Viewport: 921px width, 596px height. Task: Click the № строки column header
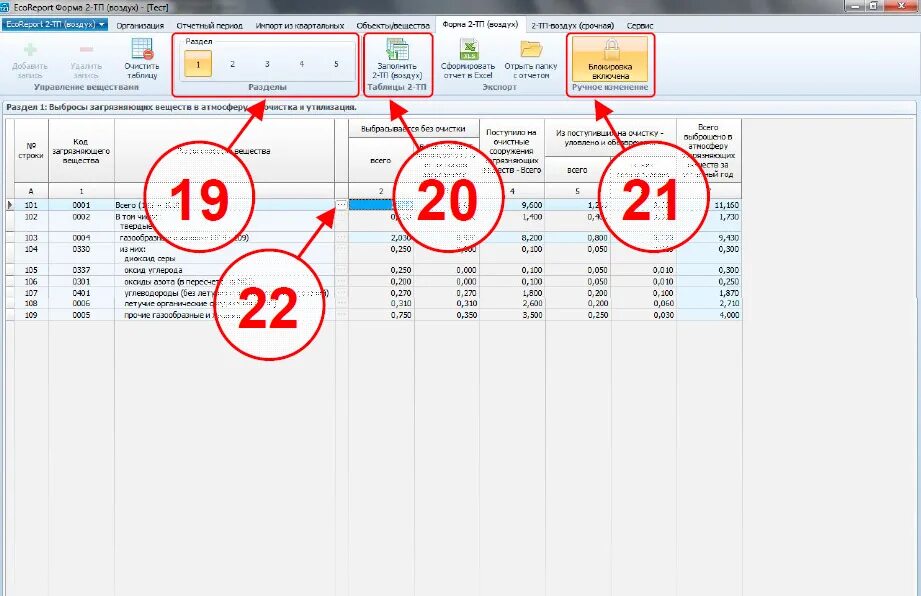[x=31, y=151]
